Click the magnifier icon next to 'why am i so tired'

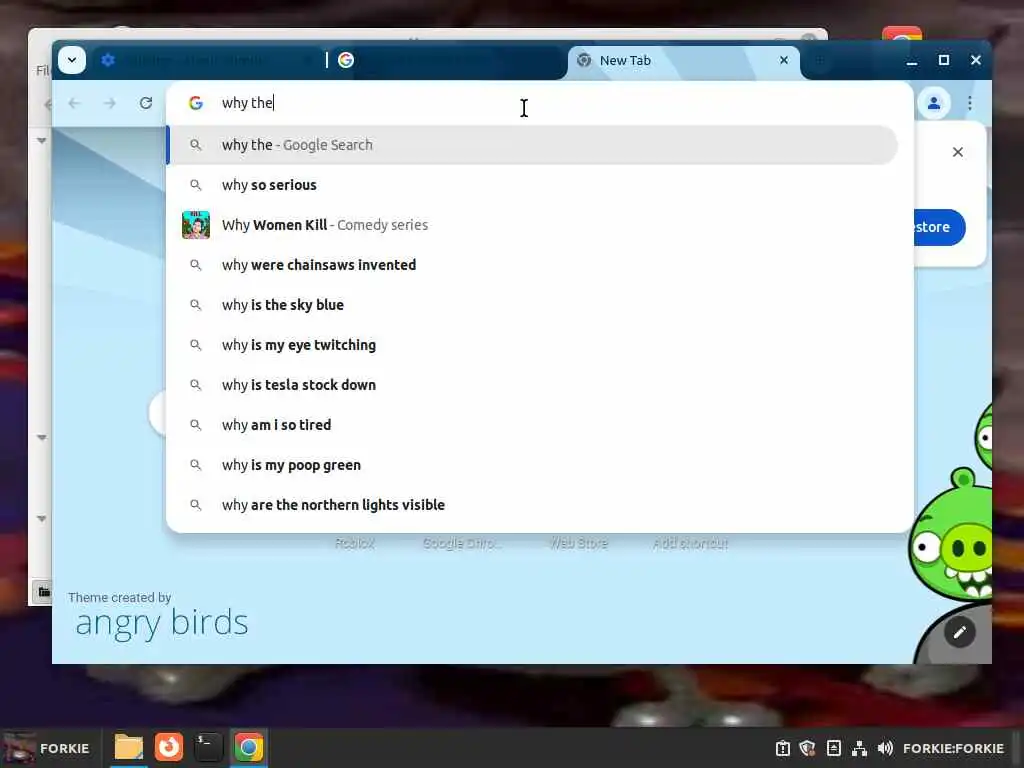pyautogui.click(x=195, y=425)
